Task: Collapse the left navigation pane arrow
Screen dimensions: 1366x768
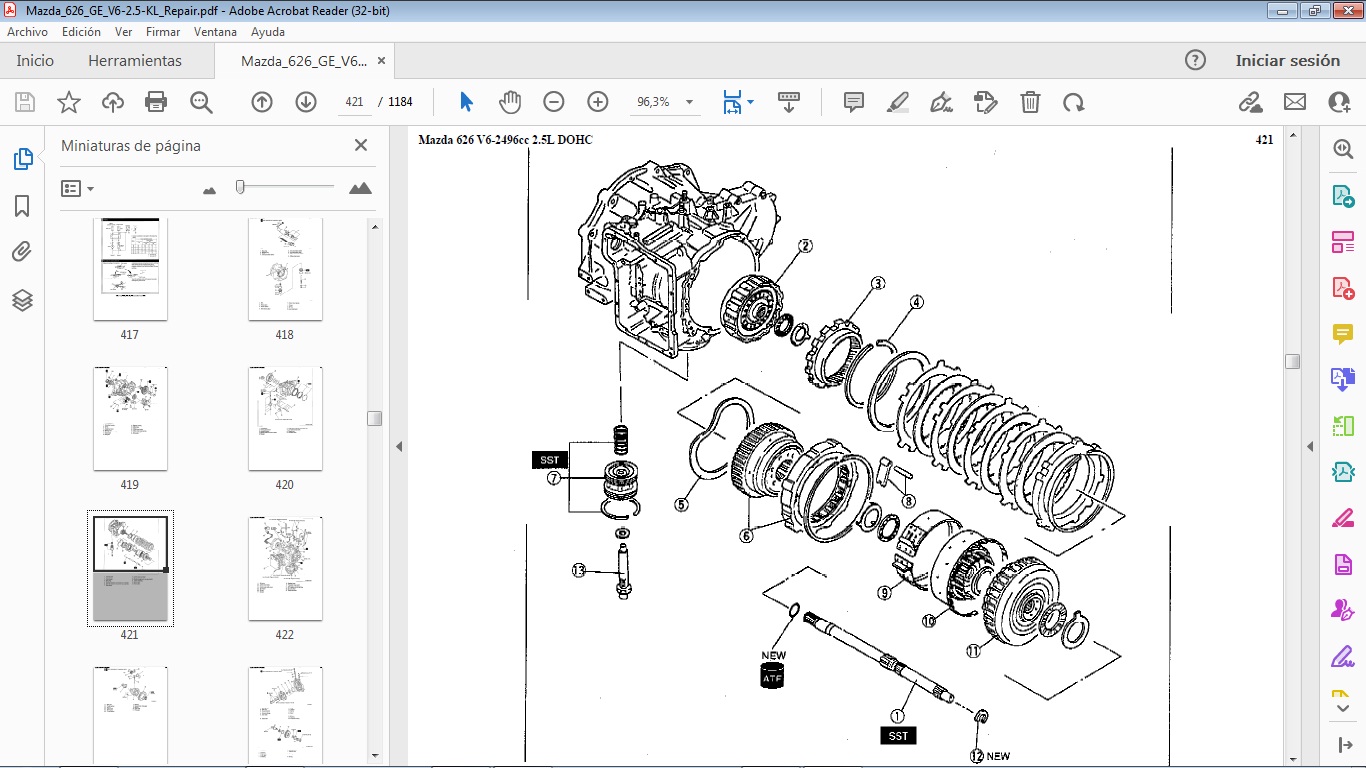Action: 399,446
